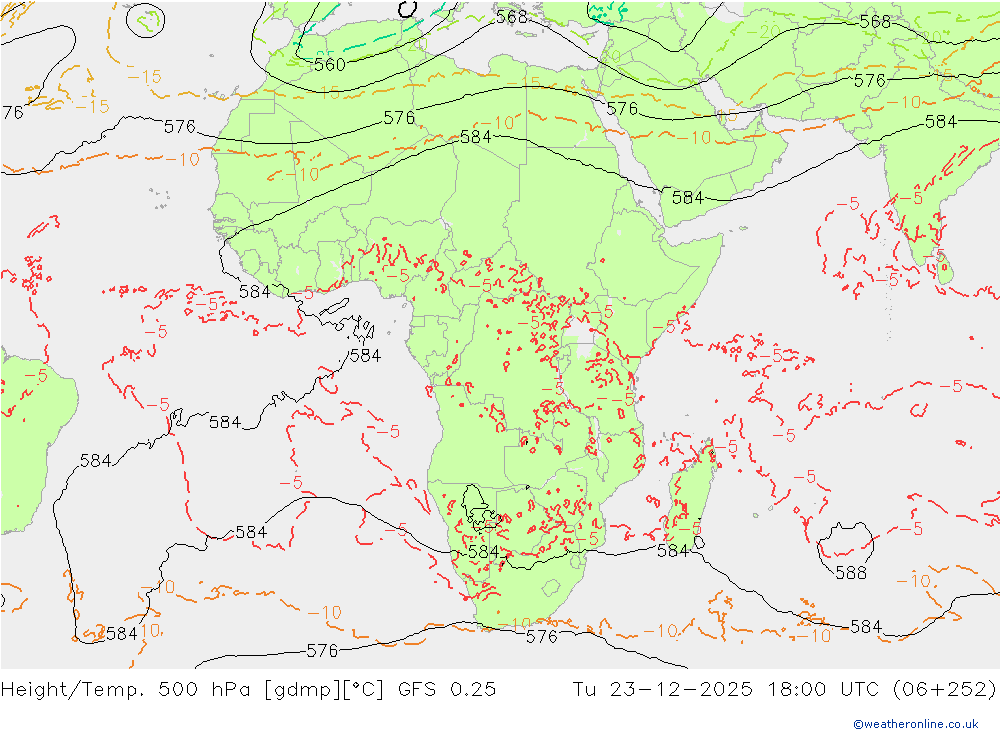Image resolution: width=1000 pixels, height=733 pixels.
Task: Click the '588' contour label
Action: click(851, 573)
